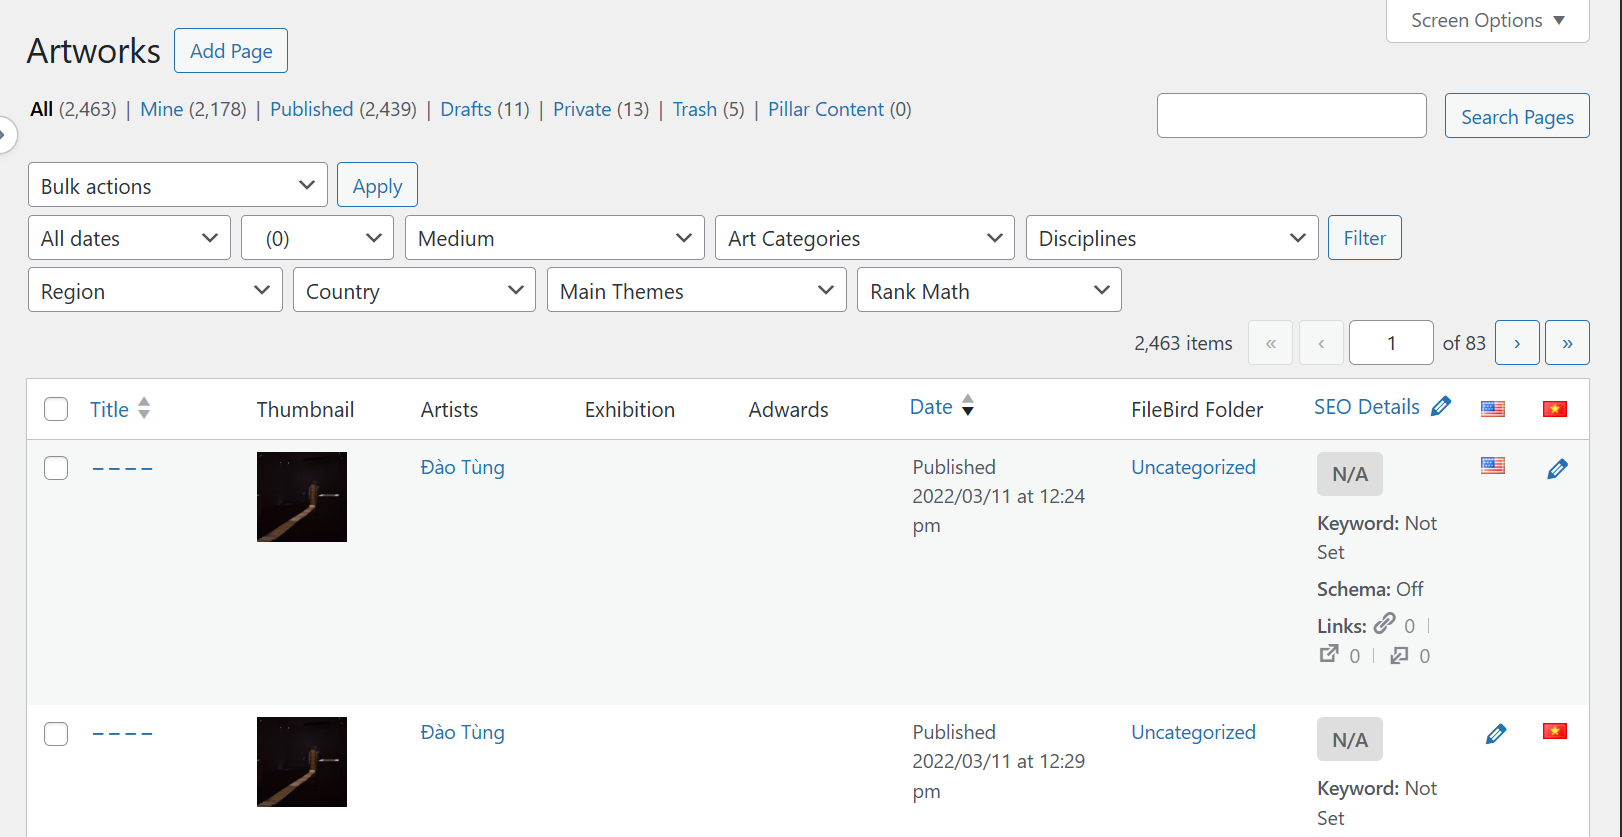Click the search pages input field

tap(1291, 116)
